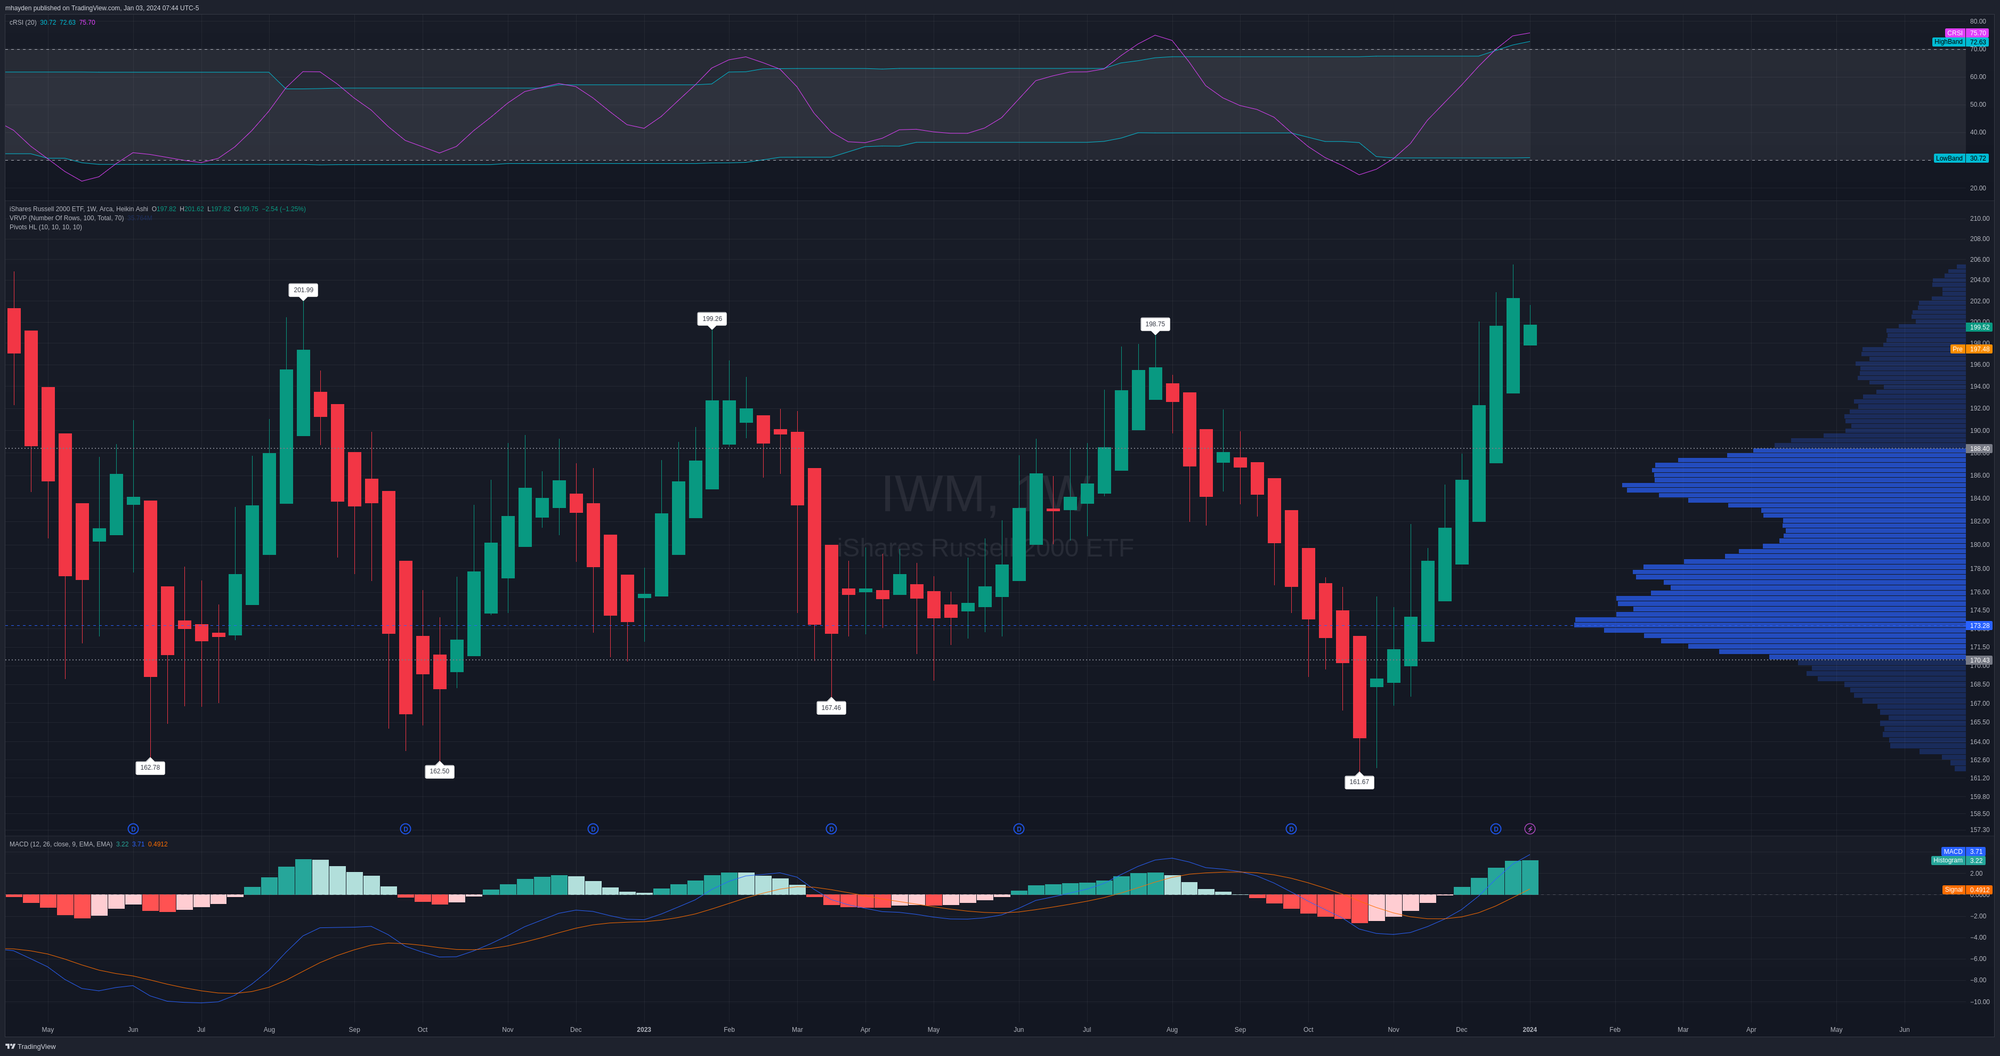The width and height of the screenshot is (2000, 1056).
Task: Click the Pre 197.48 pre-market price label
Action: point(1971,349)
